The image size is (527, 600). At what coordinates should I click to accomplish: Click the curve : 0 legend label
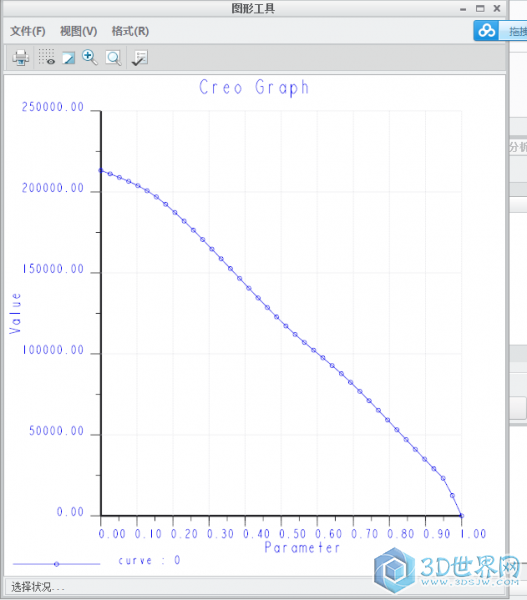[149, 561]
